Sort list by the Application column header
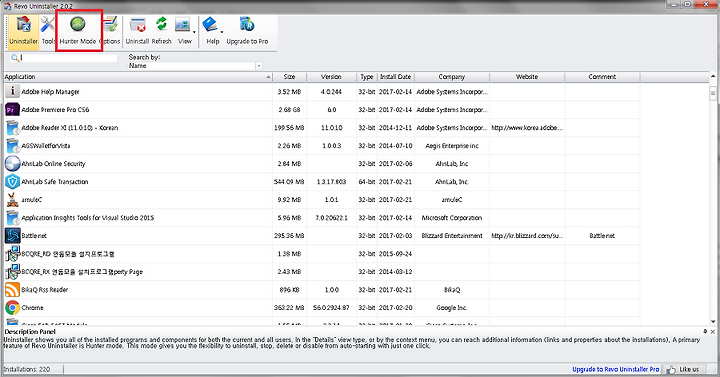This screenshot has width=720, height=377. 138,77
